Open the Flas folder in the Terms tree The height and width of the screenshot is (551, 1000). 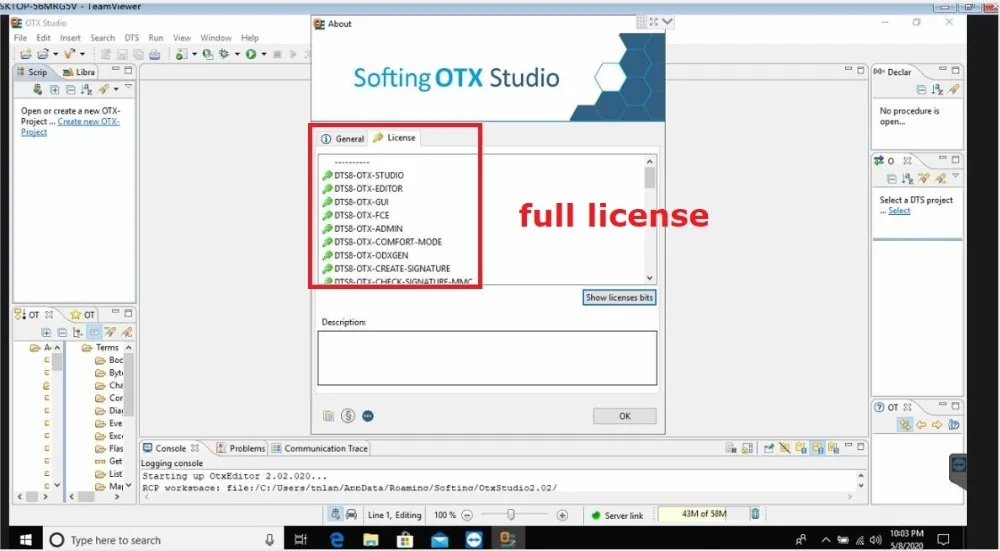109,448
